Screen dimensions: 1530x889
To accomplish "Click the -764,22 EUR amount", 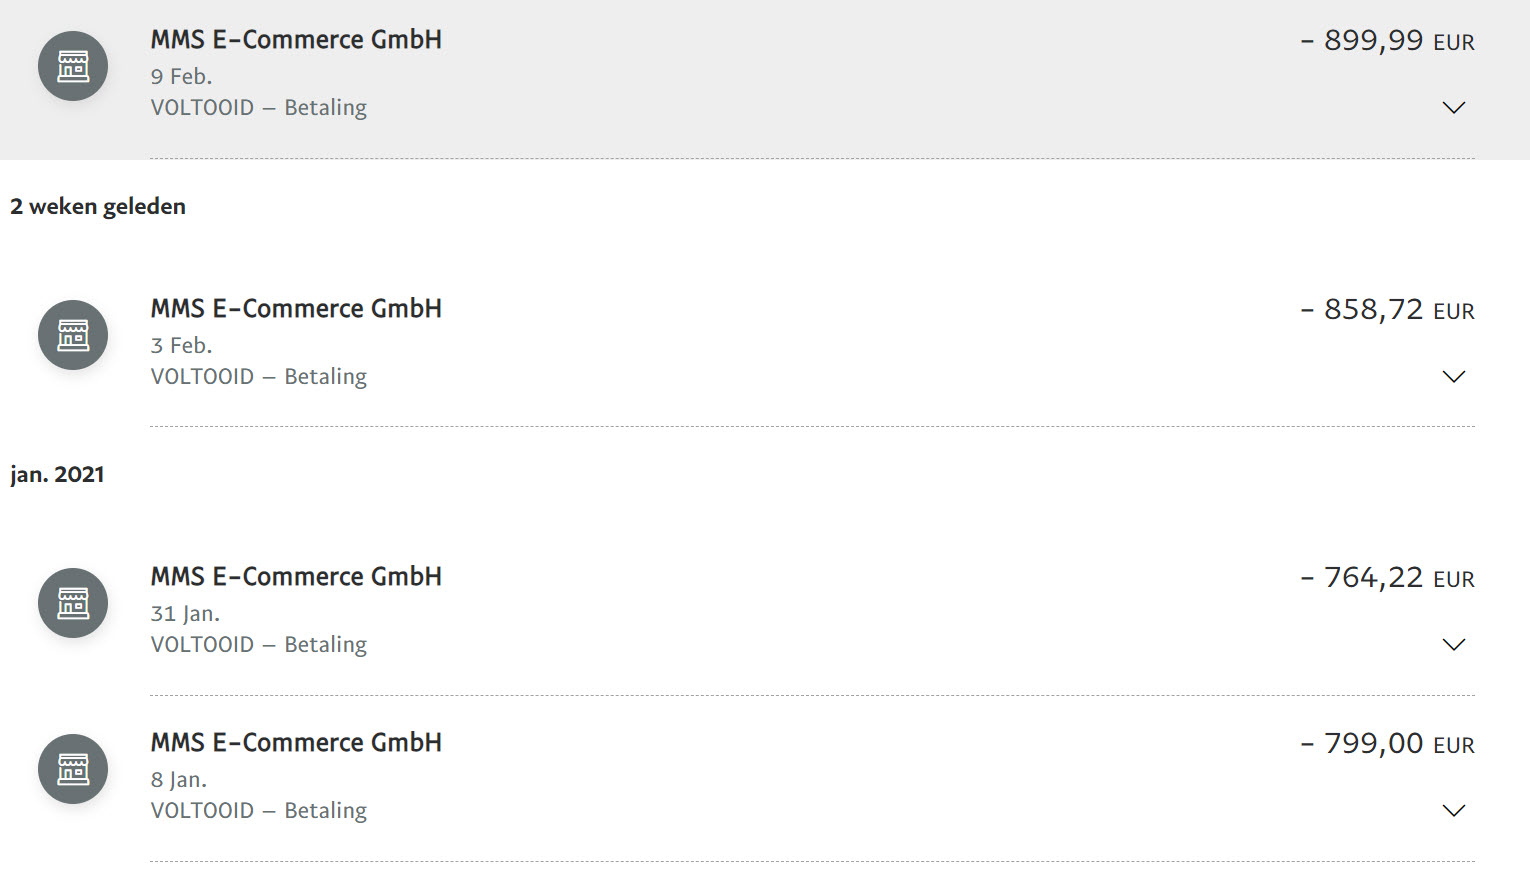I will point(1387,578).
